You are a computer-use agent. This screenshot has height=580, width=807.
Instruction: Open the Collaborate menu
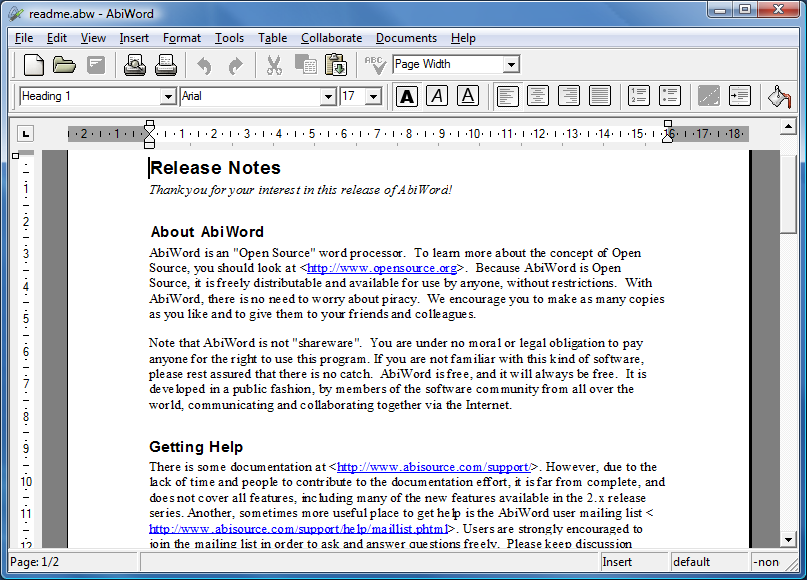[x=331, y=38]
